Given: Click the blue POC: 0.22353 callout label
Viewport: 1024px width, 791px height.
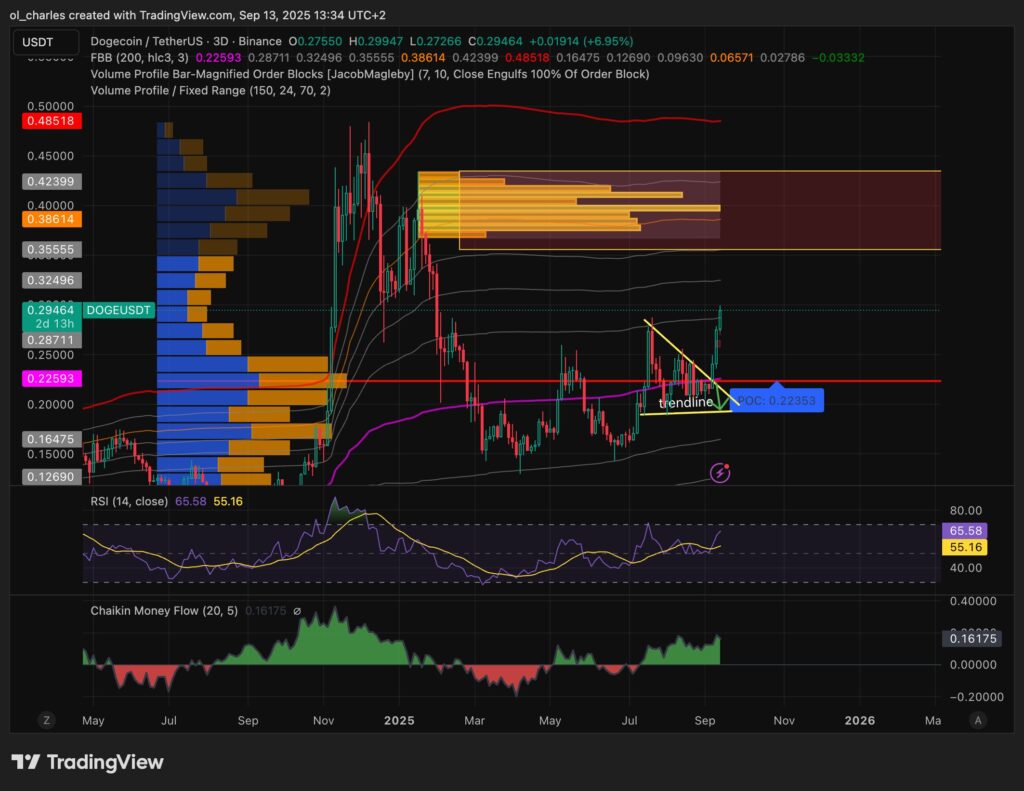Looking at the screenshot, I should [x=776, y=401].
